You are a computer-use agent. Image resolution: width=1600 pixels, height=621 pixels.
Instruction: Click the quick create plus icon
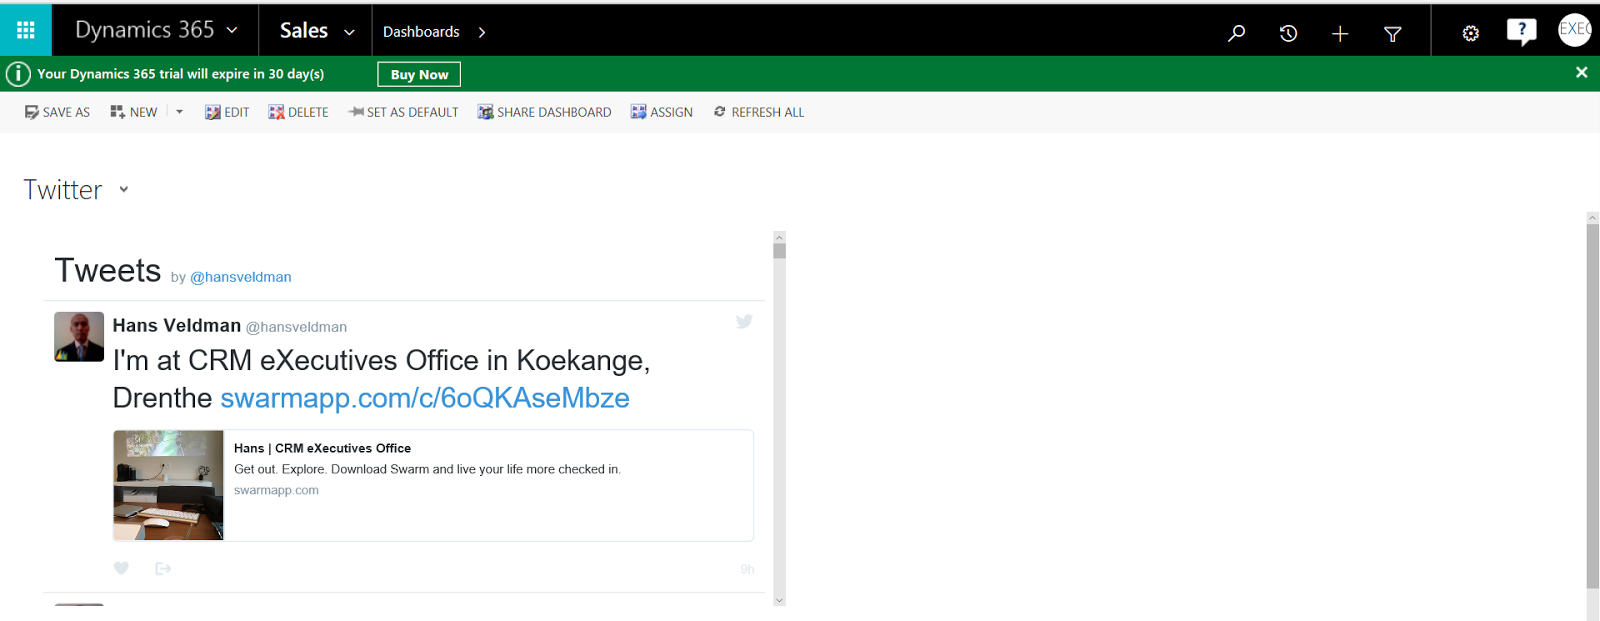tap(1340, 34)
